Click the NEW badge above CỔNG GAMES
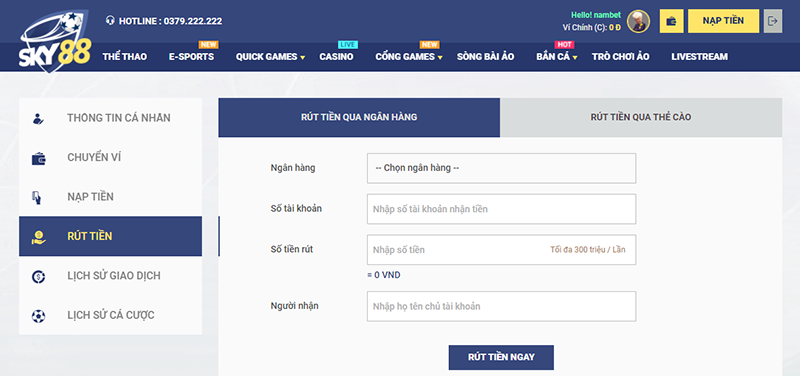 pos(429,44)
